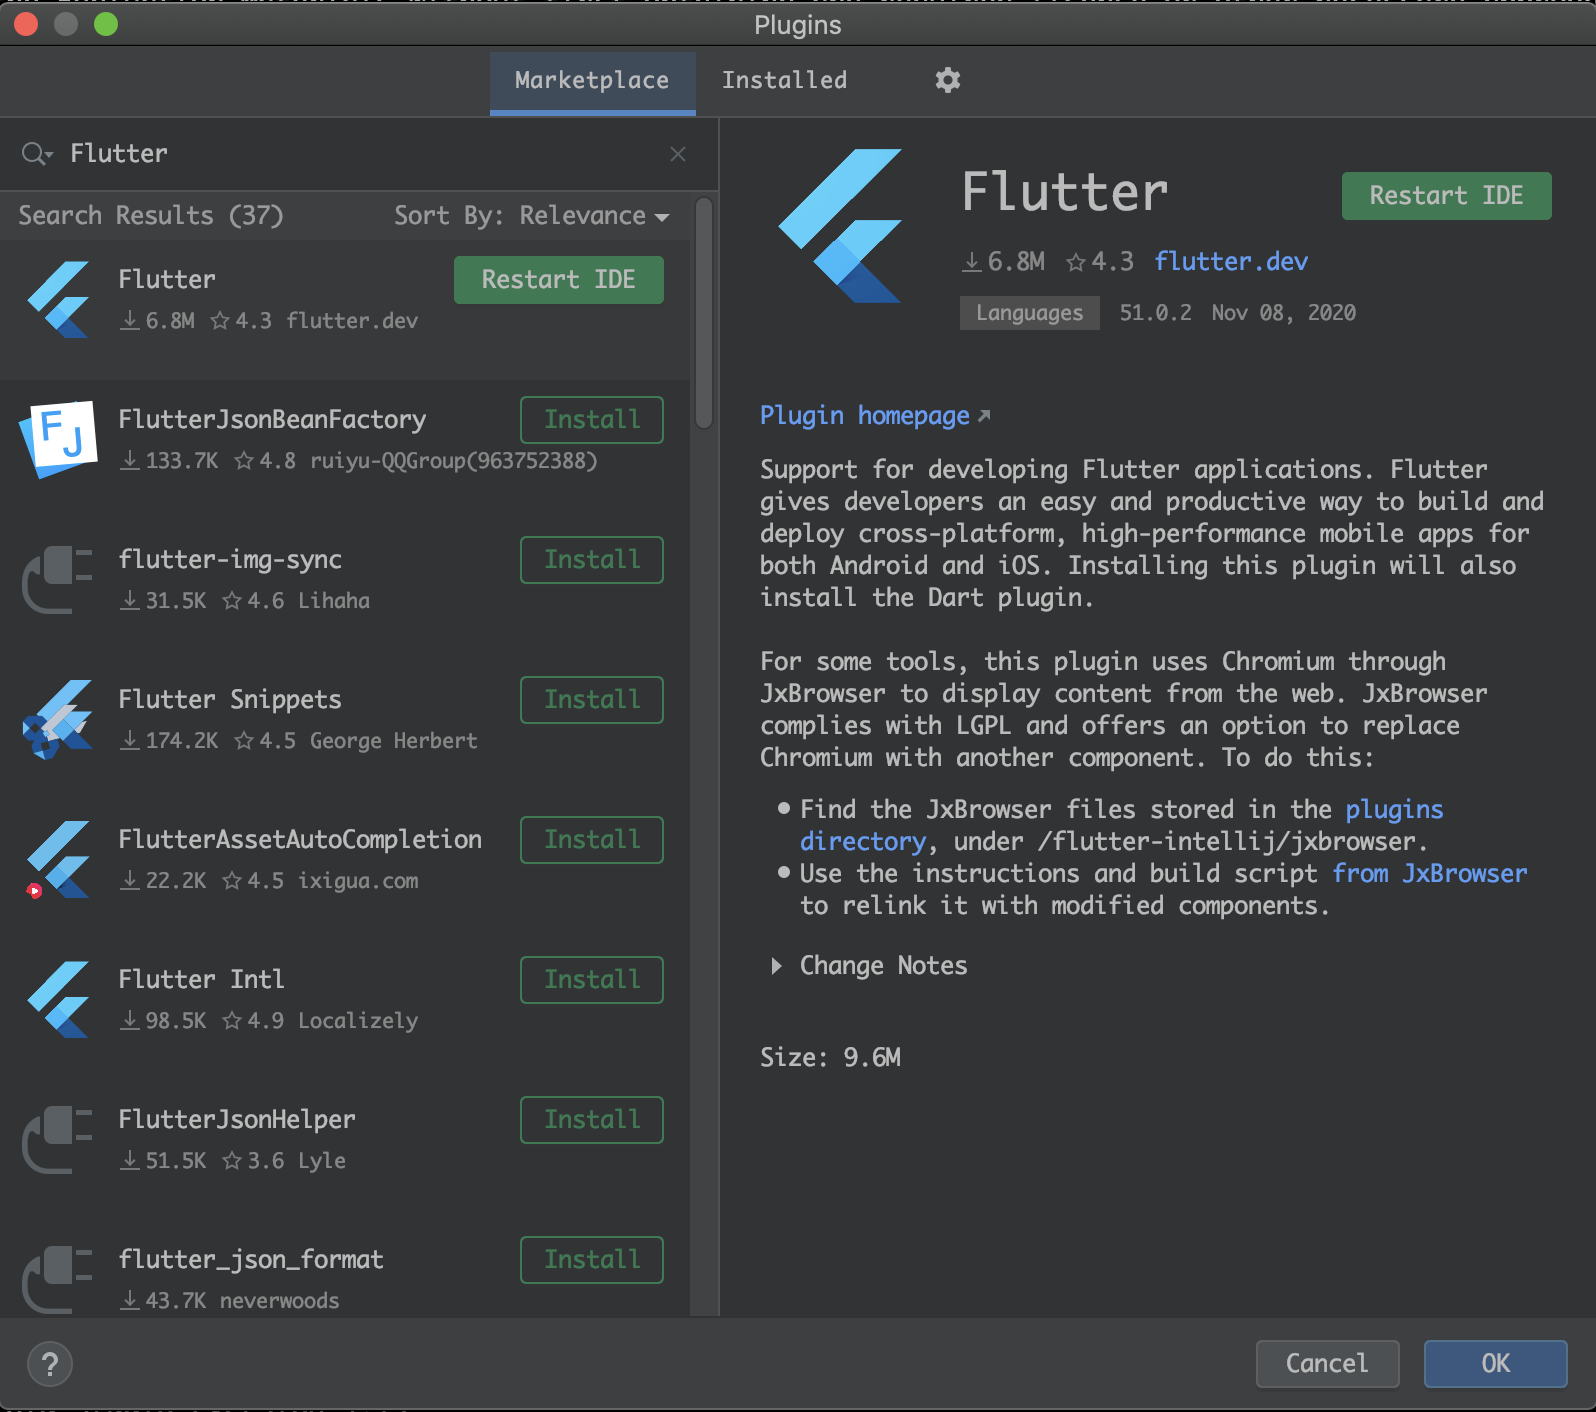Click the flutter_json_format plugin name
The height and width of the screenshot is (1412, 1596).
tap(251, 1260)
